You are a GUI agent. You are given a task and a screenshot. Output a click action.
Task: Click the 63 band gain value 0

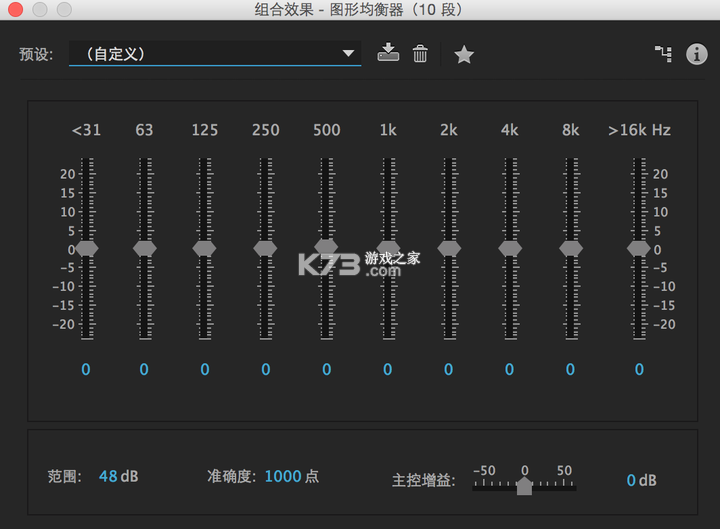(144, 370)
